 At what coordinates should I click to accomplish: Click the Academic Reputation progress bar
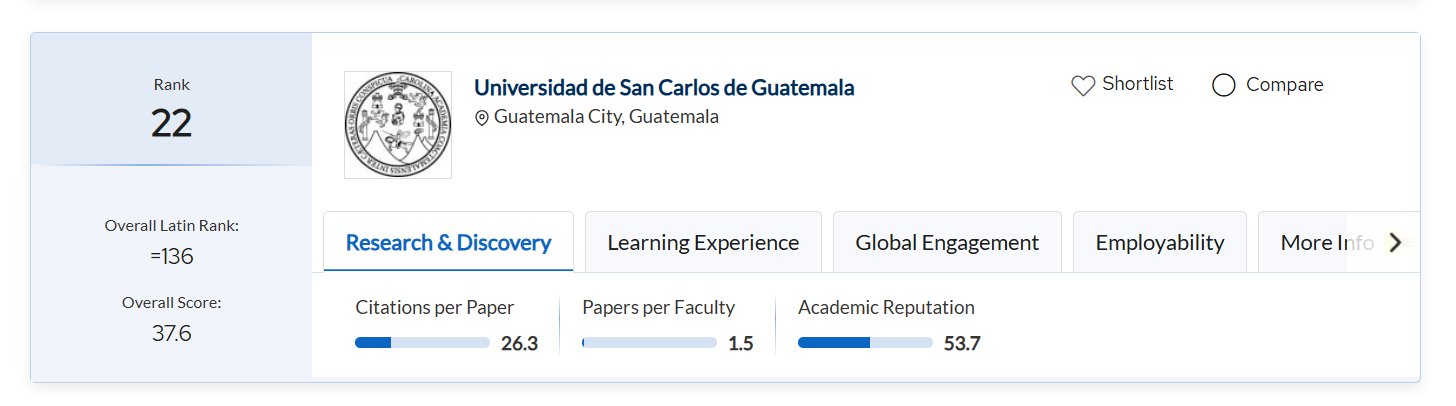pyautogui.click(x=865, y=343)
